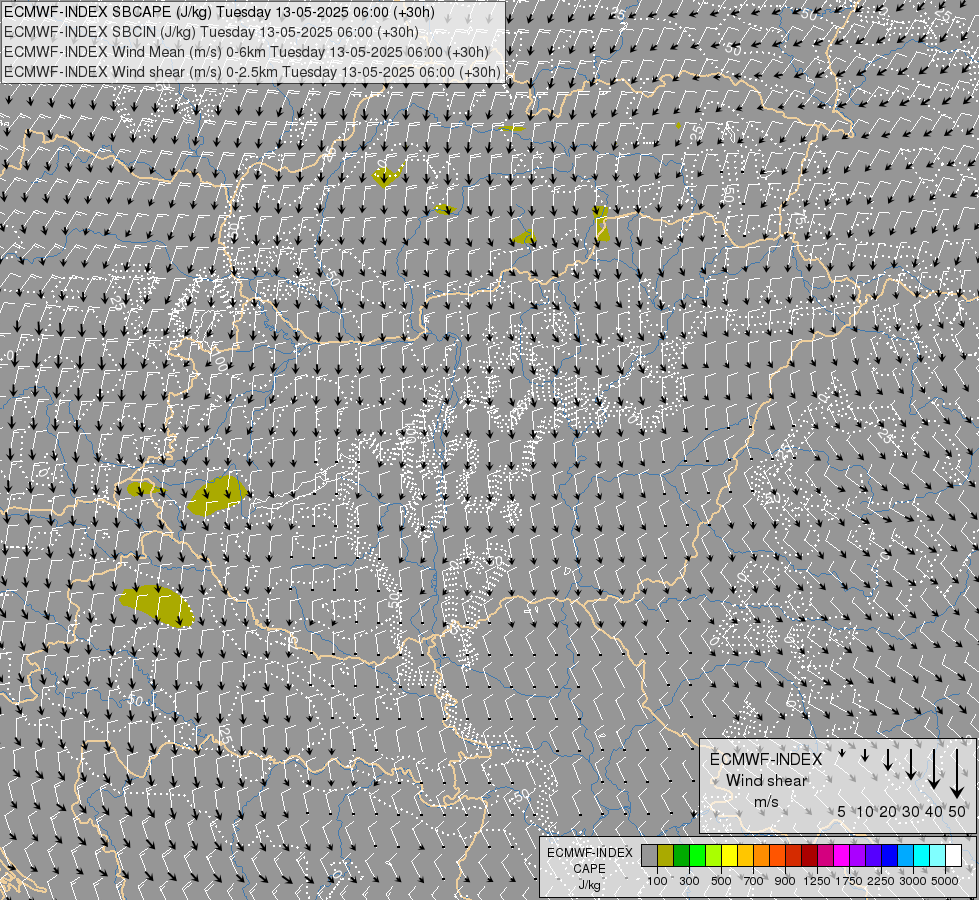Screen dimensions: 979x900
Task: Click the 30 value label under wind shear arrows
Action: 911,811
